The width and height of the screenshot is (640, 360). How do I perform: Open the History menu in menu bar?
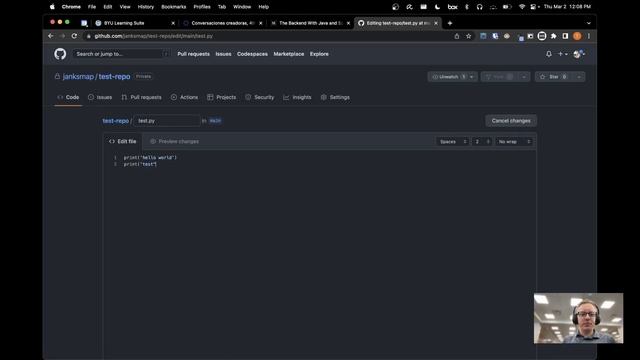pyautogui.click(x=146, y=7)
